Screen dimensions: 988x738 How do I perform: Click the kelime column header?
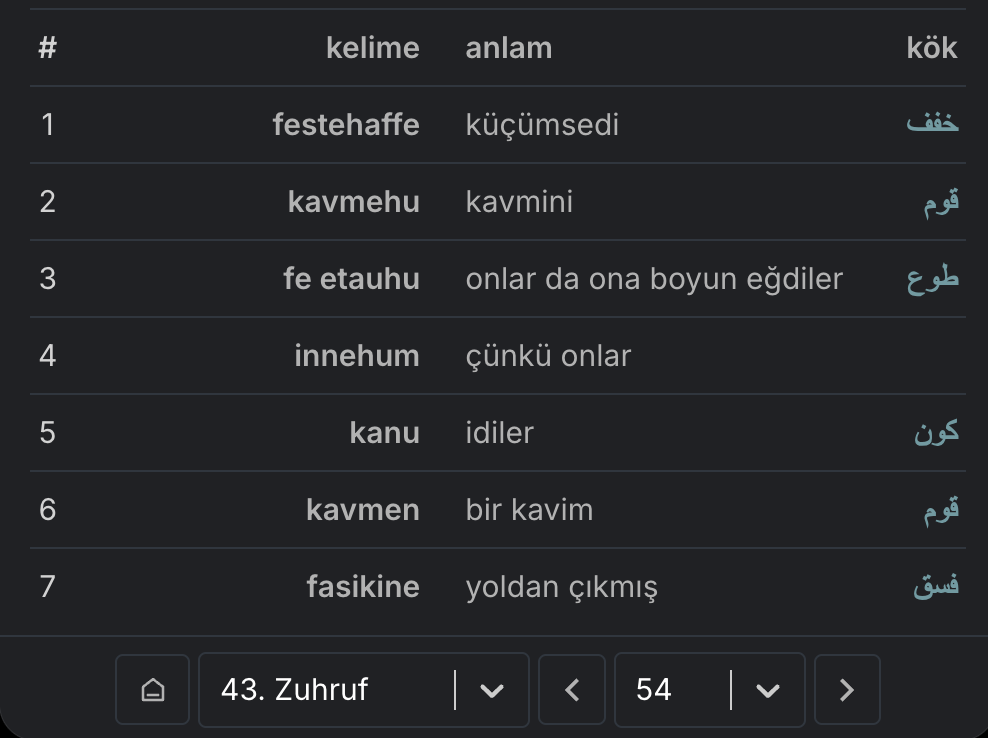[x=372, y=48]
